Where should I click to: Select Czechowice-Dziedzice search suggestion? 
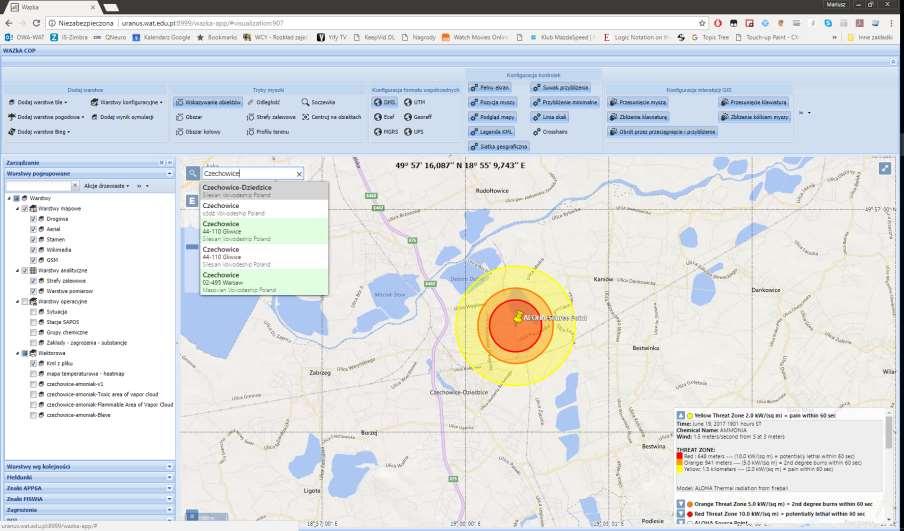[264, 191]
